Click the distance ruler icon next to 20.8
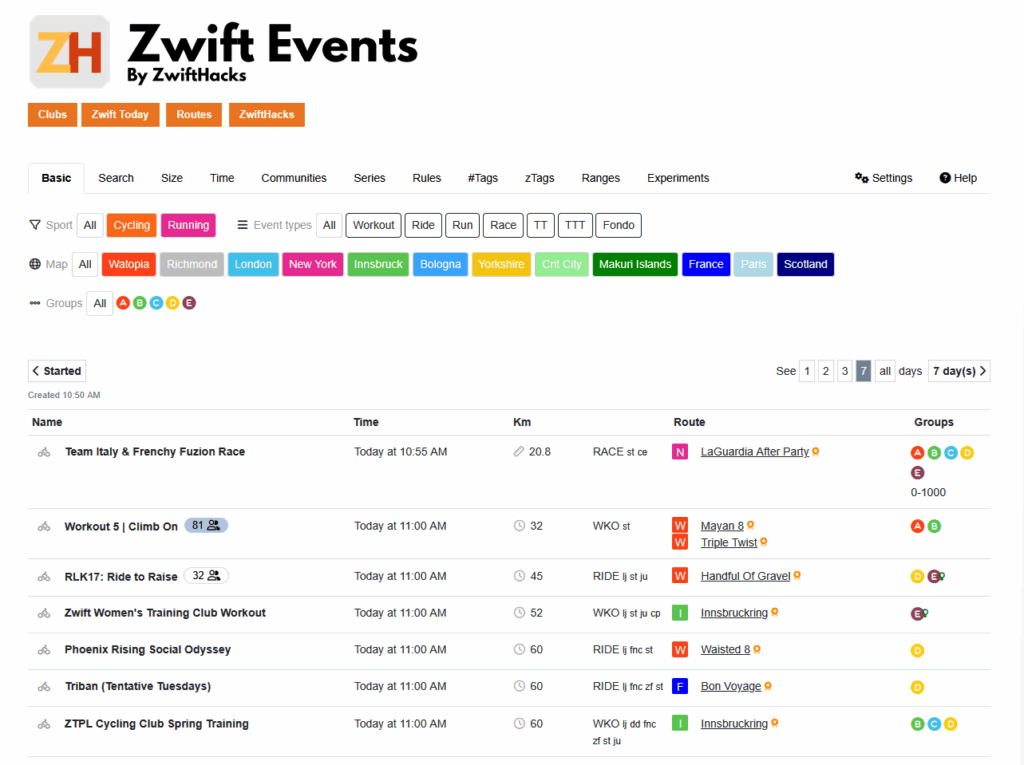This screenshot has width=1024, height=765. (519, 451)
